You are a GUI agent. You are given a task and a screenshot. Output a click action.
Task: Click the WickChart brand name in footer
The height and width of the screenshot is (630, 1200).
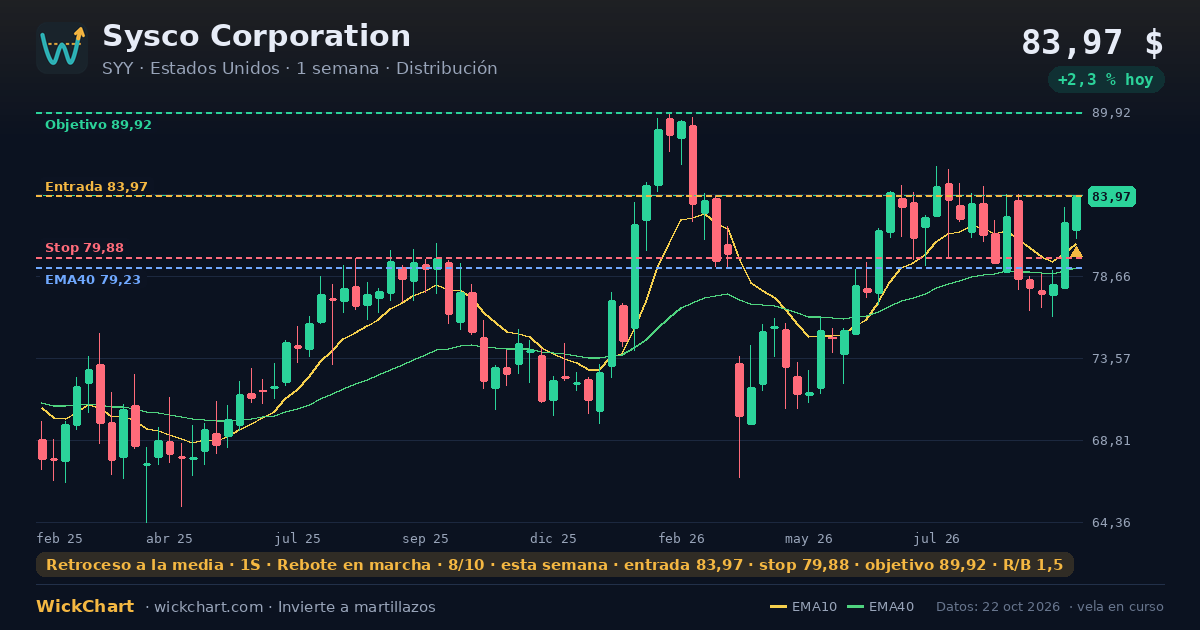click(85, 607)
